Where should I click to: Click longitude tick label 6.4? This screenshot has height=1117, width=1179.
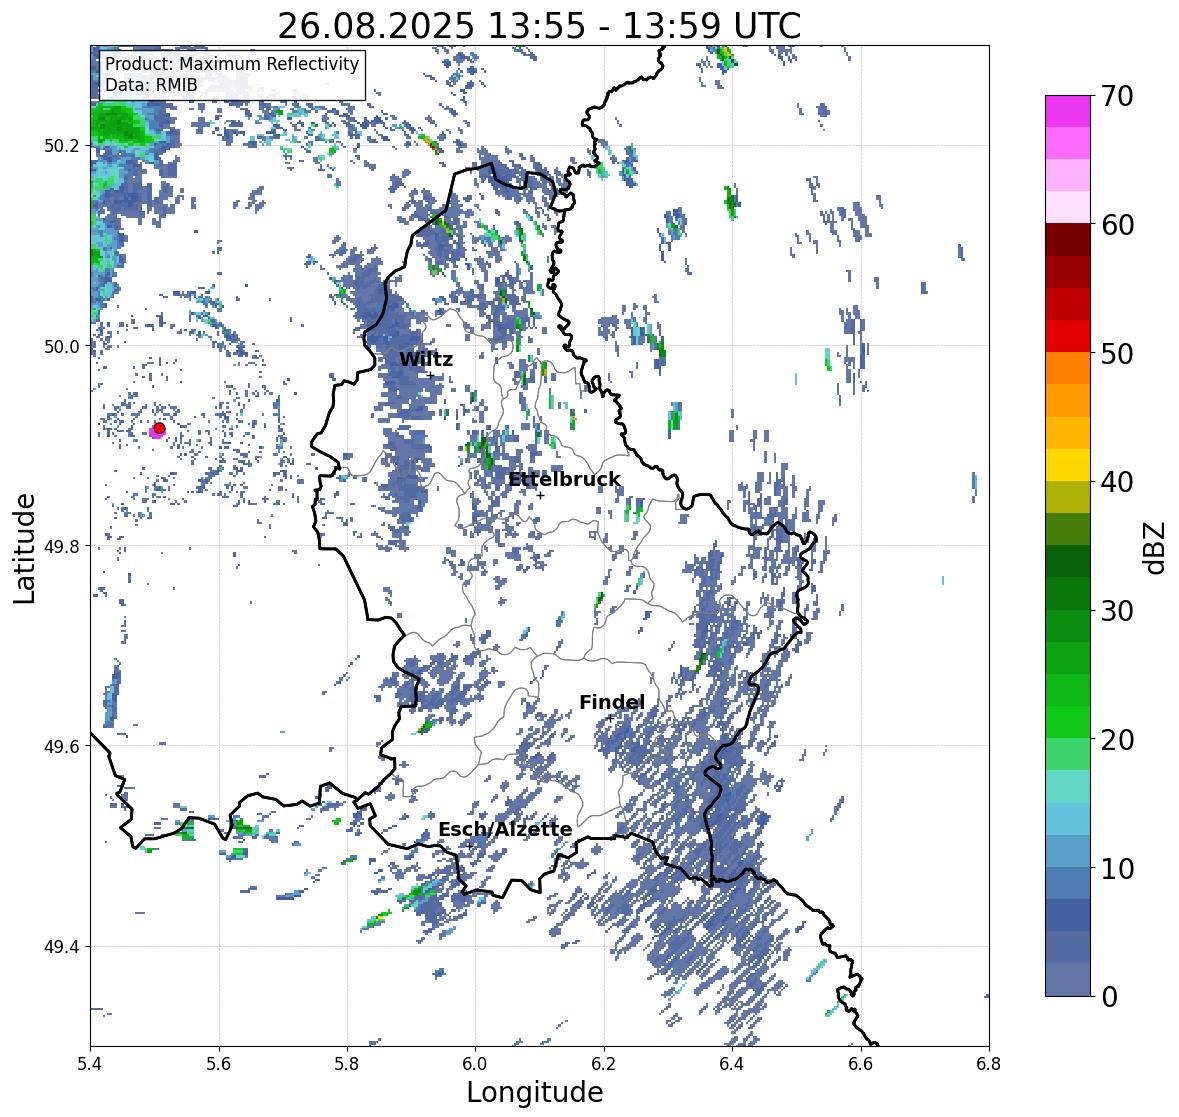(x=732, y=1064)
